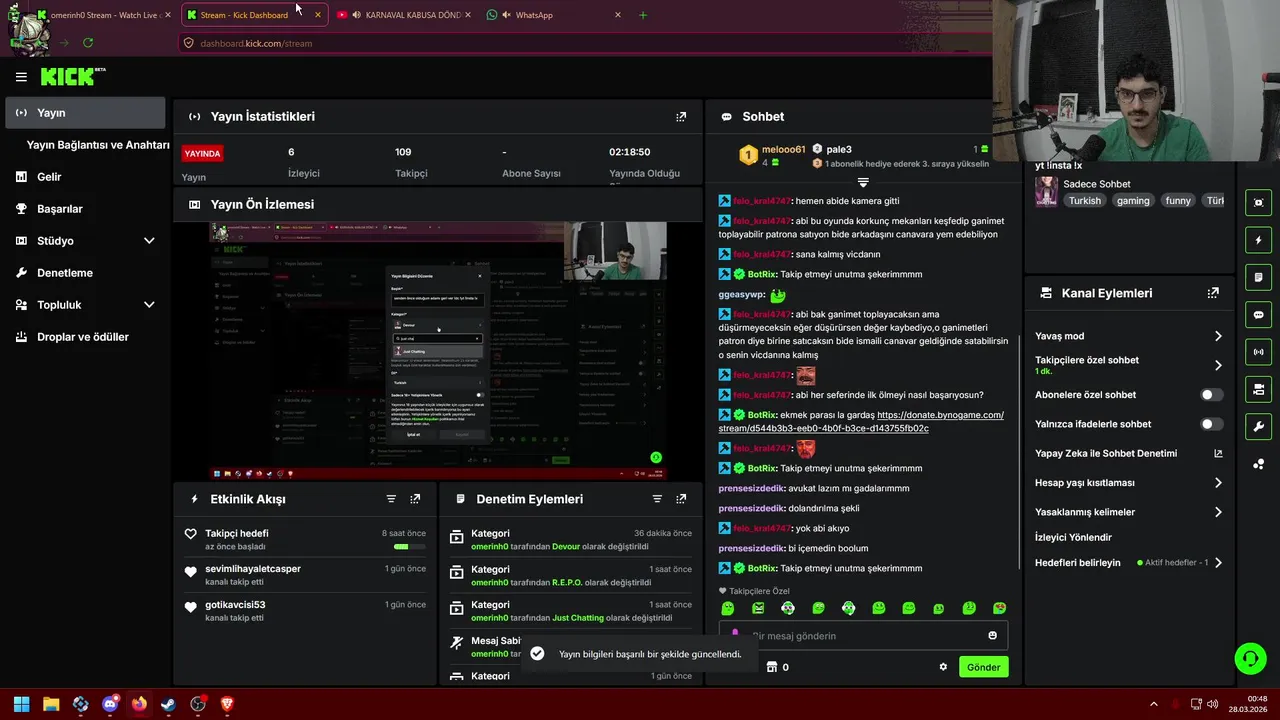Image resolution: width=1280 pixels, height=720 pixels.
Task: Pop out the Denetim Eylemleri panel
Action: coord(681,499)
